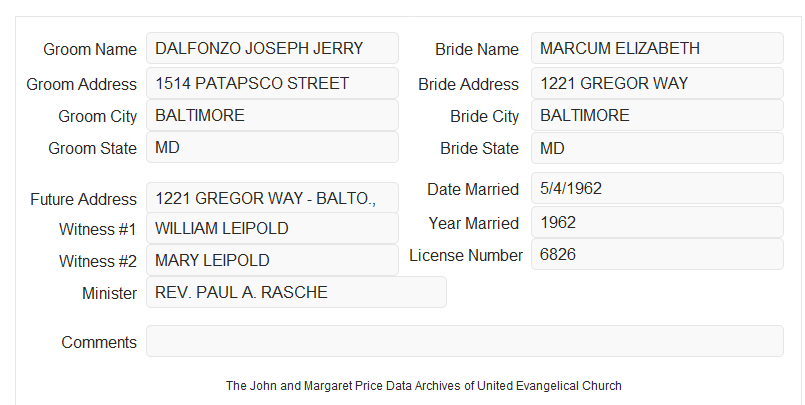Click the Bride State field
This screenshot has height=405, width=805.
pyautogui.click(x=657, y=148)
